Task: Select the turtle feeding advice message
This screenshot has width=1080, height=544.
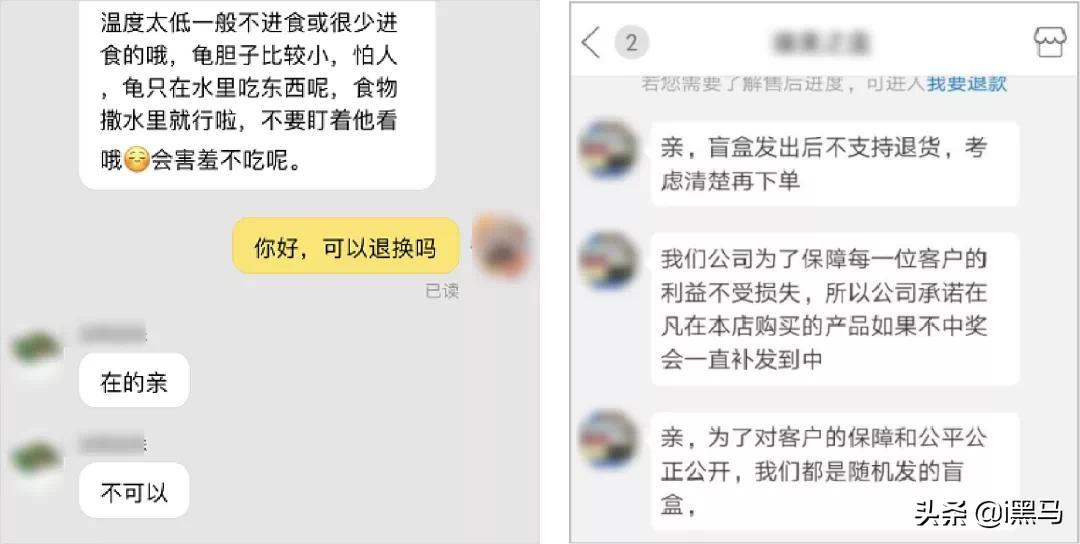Action: pyautogui.click(x=257, y=92)
